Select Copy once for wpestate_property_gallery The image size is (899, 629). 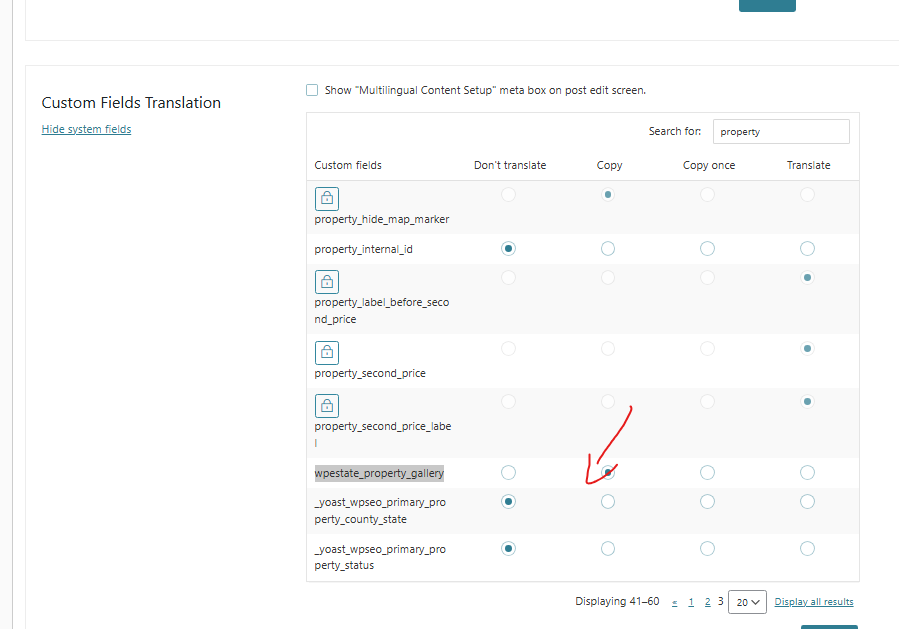708,472
